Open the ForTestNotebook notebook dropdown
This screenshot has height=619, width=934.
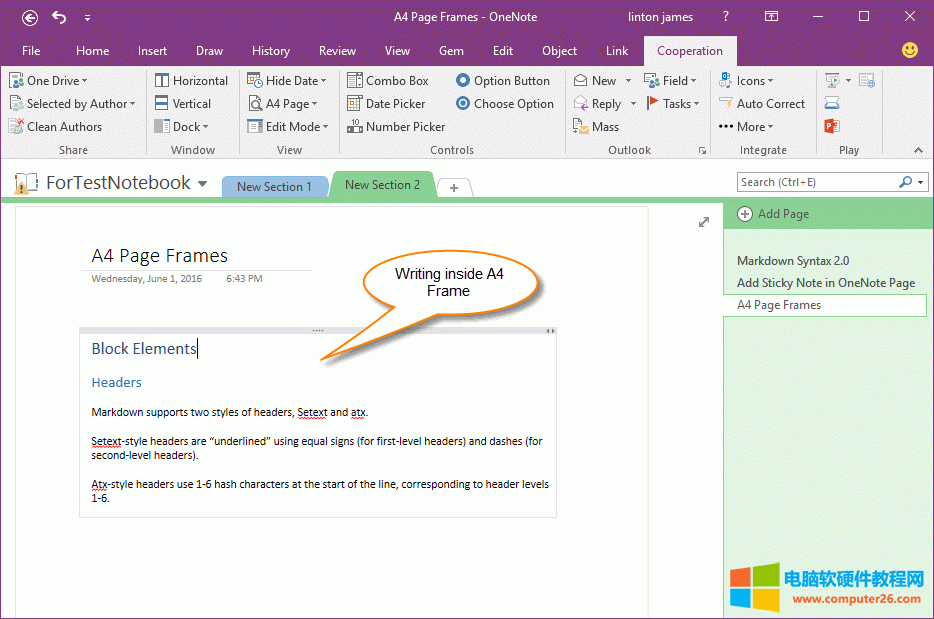point(202,184)
